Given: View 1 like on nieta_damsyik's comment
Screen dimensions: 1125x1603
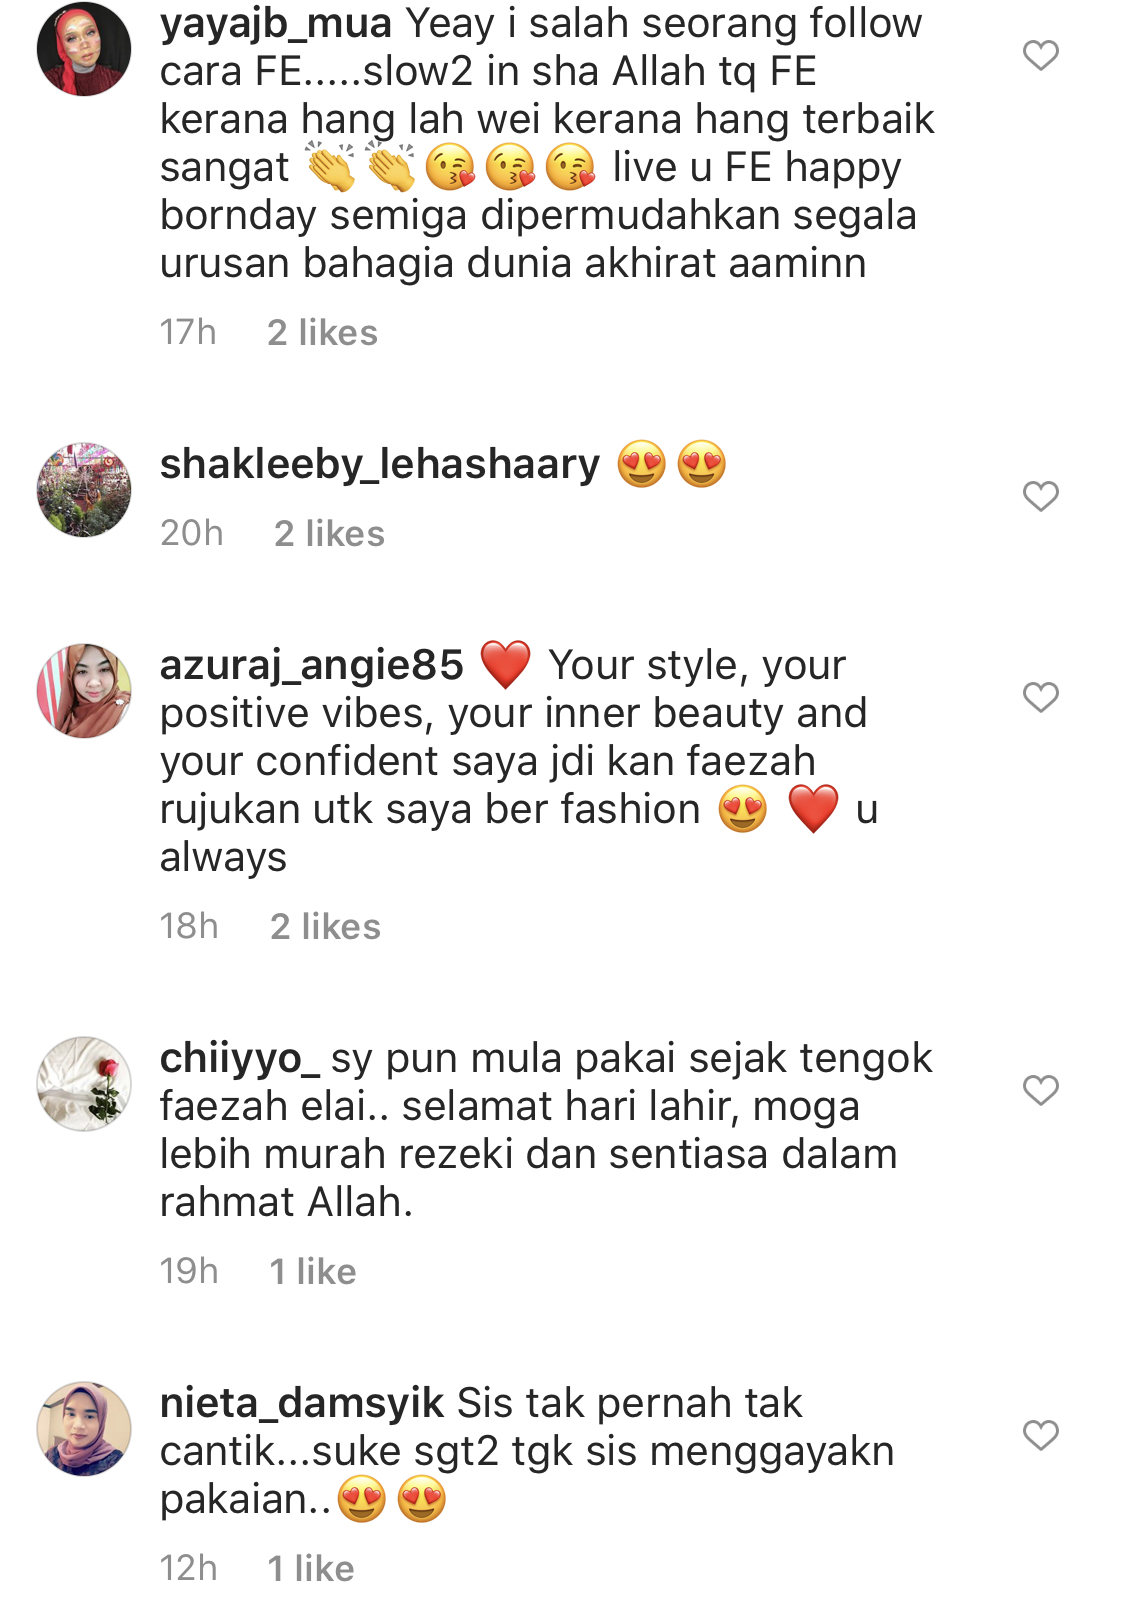Looking at the screenshot, I should pyautogui.click(x=311, y=1569).
